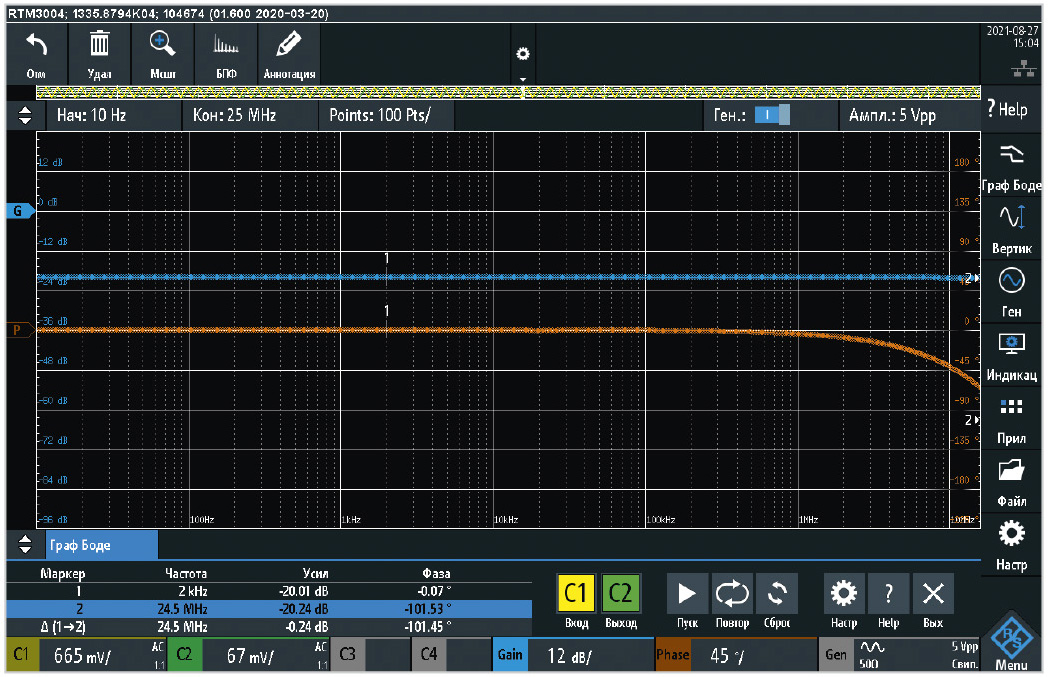This screenshot has height=677, width=1049.
Task: Click the -0.07 ° phase value
Action: (x=434, y=591)
